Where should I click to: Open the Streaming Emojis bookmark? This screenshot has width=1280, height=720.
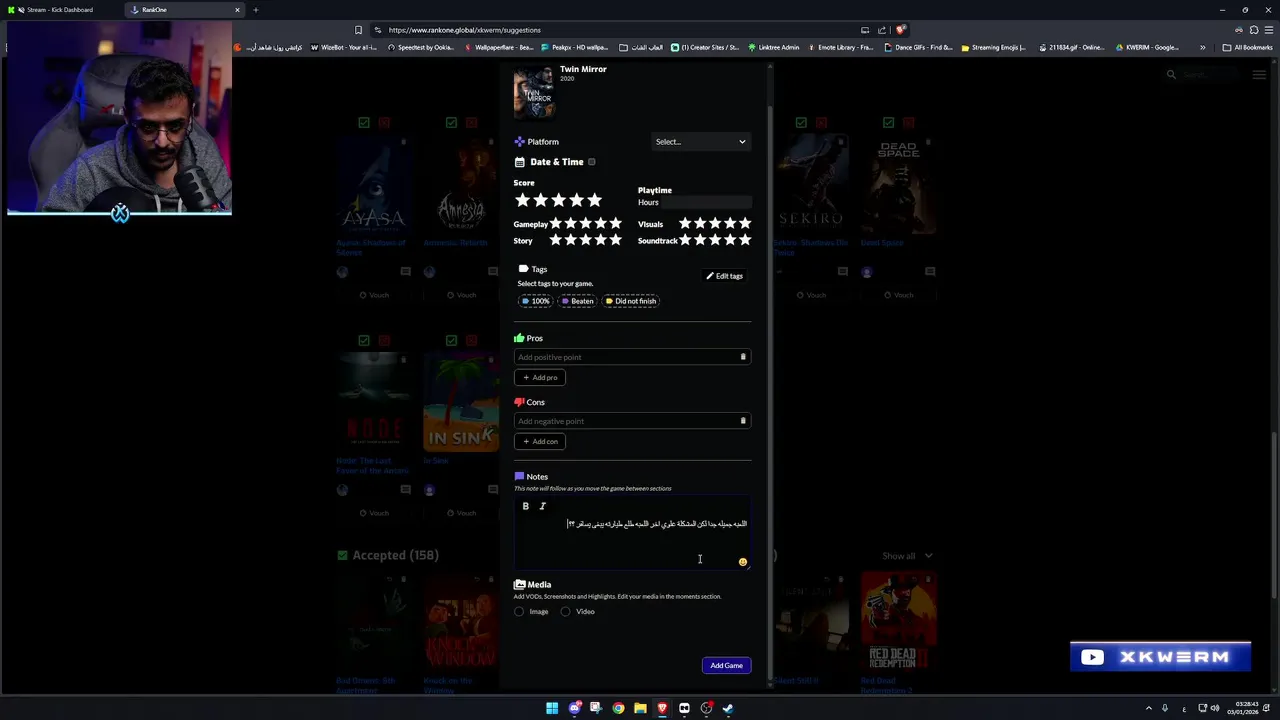(993, 47)
